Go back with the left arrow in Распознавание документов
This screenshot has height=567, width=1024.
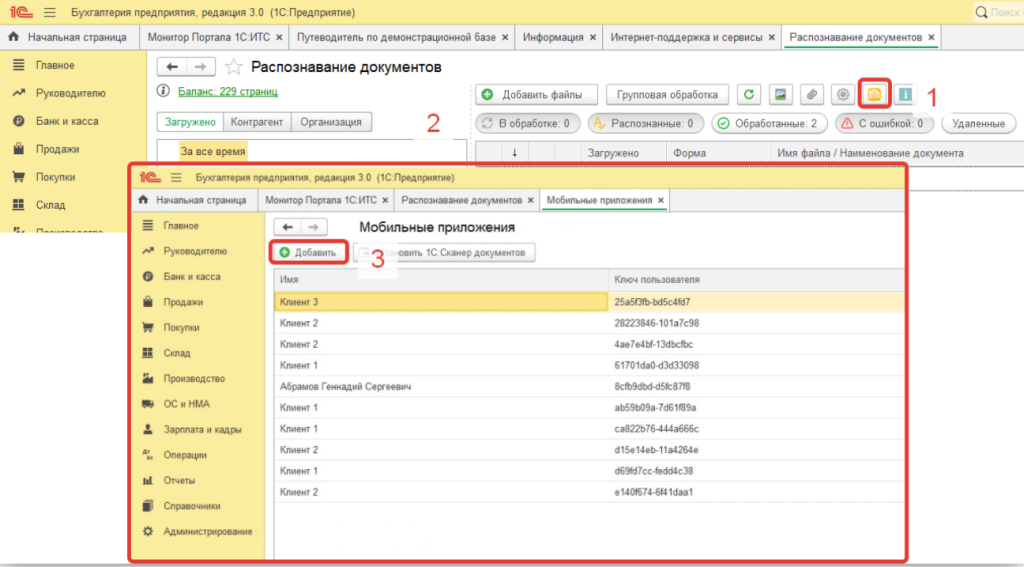pos(172,67)
